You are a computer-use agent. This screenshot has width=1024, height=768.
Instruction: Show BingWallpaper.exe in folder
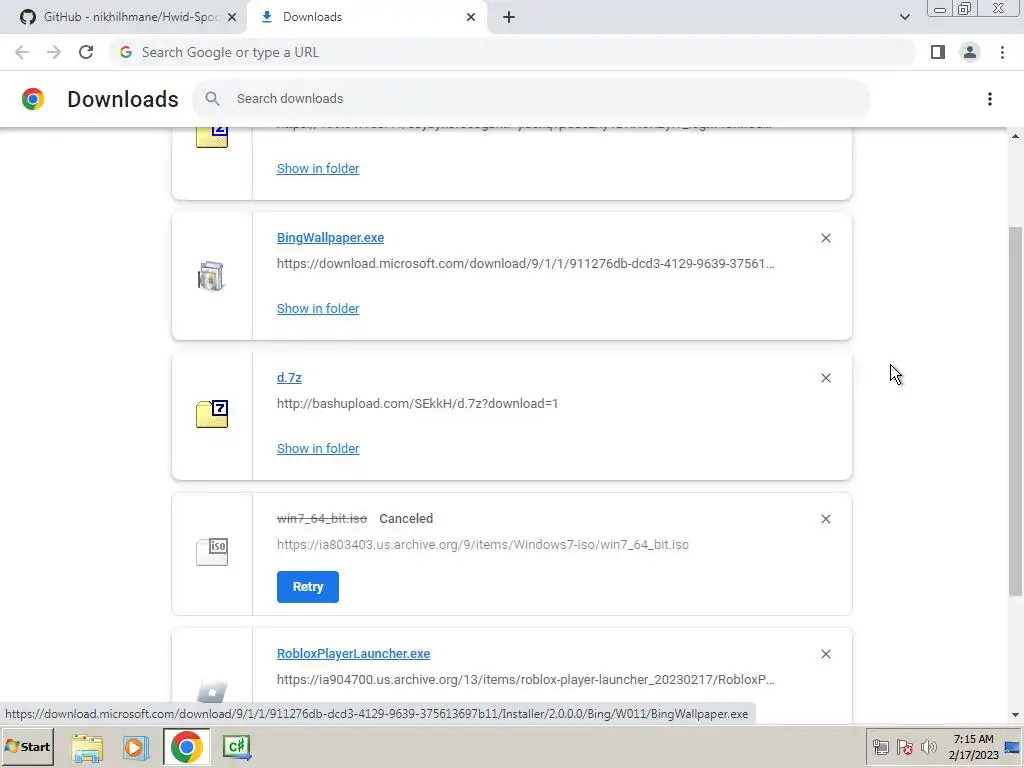318,308
